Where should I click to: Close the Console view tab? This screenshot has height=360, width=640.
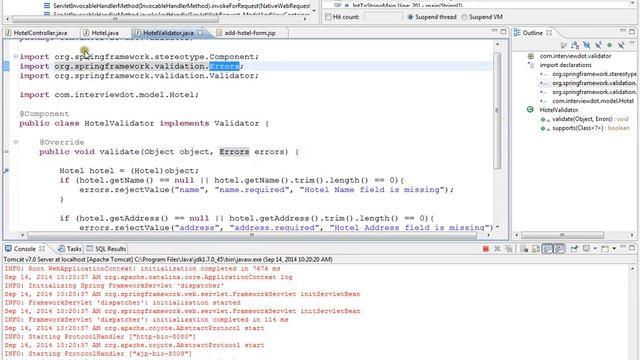click(x=42, y=248)
